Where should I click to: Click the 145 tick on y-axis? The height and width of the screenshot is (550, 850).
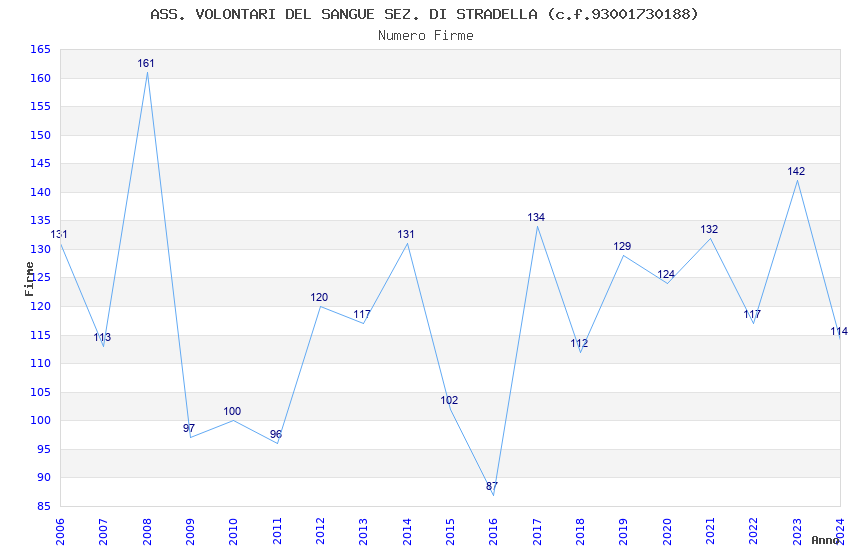(40, 163)
